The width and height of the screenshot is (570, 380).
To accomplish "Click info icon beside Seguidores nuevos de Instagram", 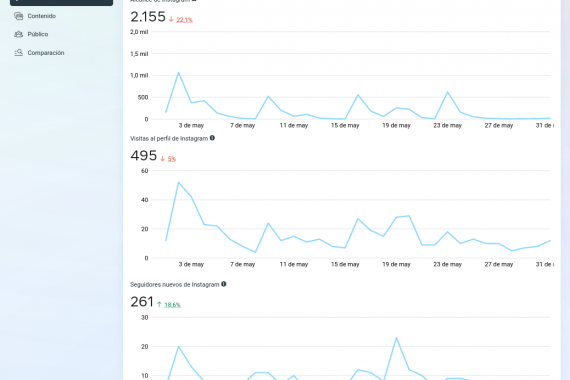I will 224,284.
